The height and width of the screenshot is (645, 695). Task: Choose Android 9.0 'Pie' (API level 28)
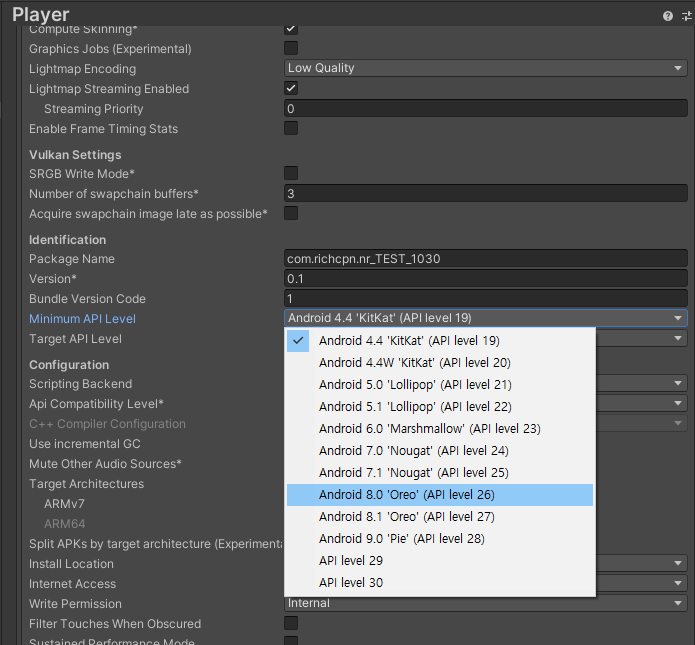[440, 539]
